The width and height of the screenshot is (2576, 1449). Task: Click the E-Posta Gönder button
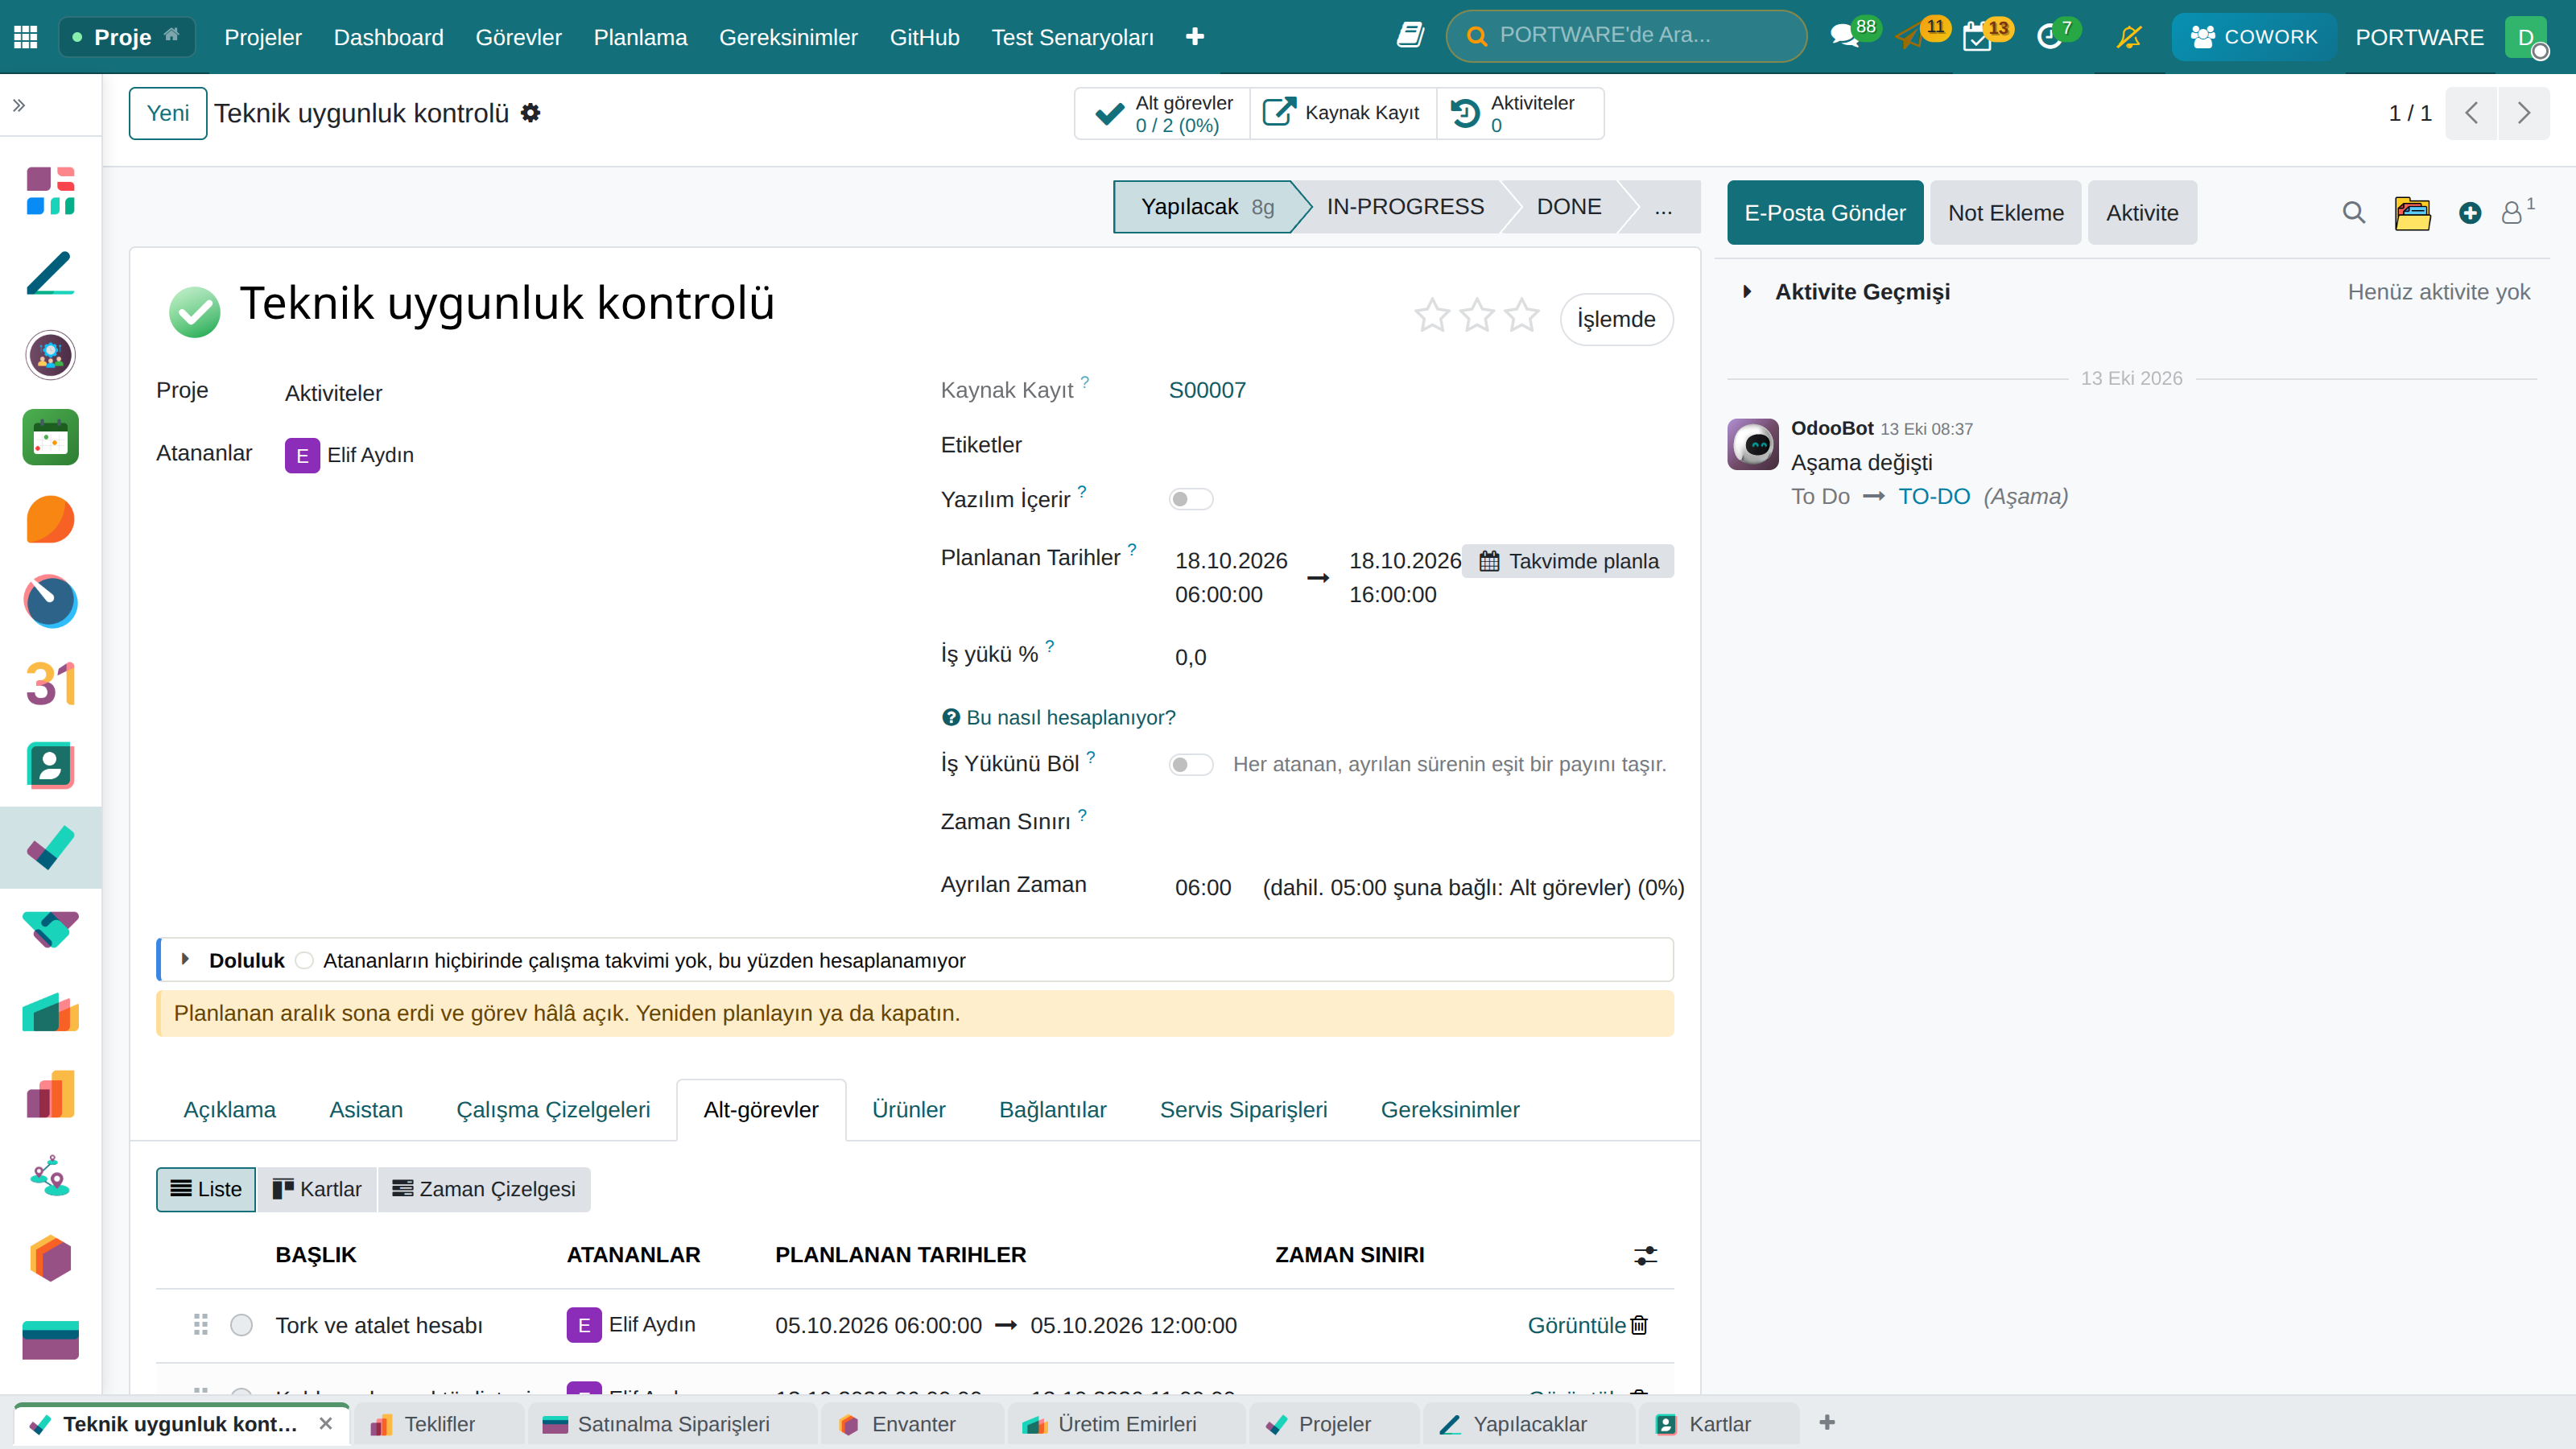click(x=1825, y=213)
